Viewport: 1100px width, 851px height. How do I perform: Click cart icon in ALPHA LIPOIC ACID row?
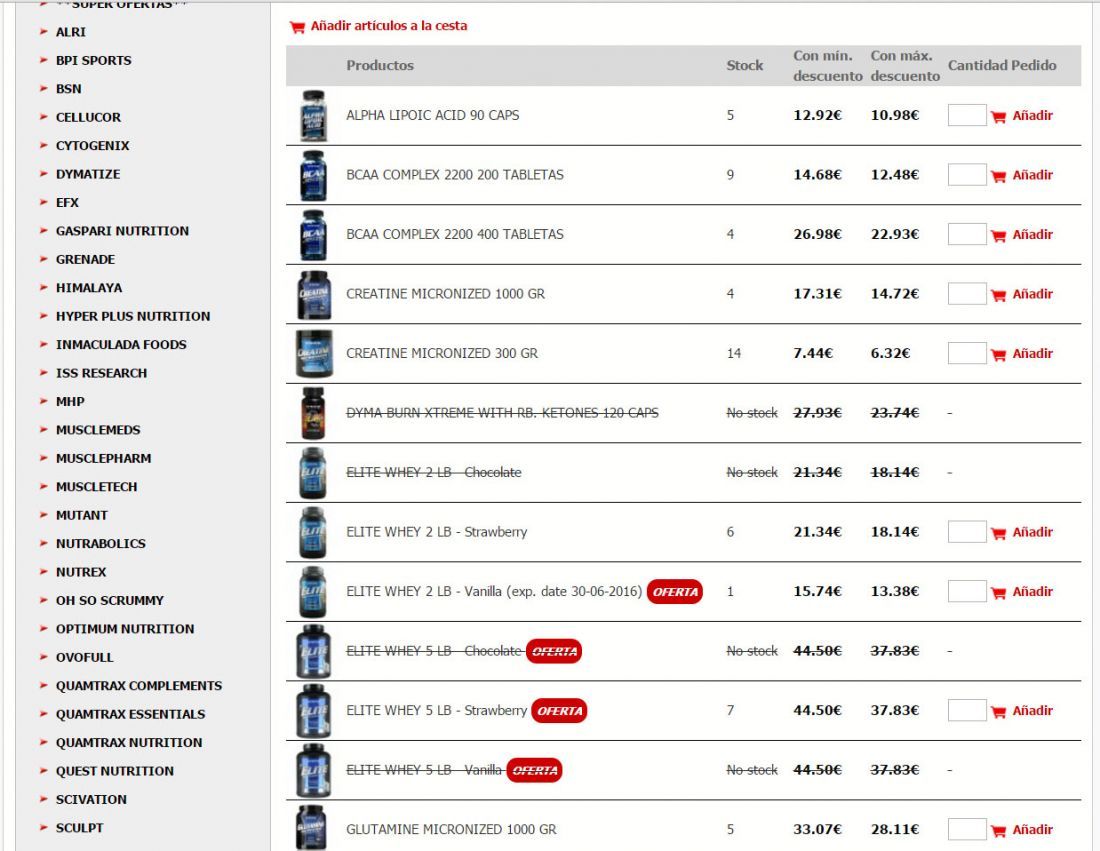point(998,116)
